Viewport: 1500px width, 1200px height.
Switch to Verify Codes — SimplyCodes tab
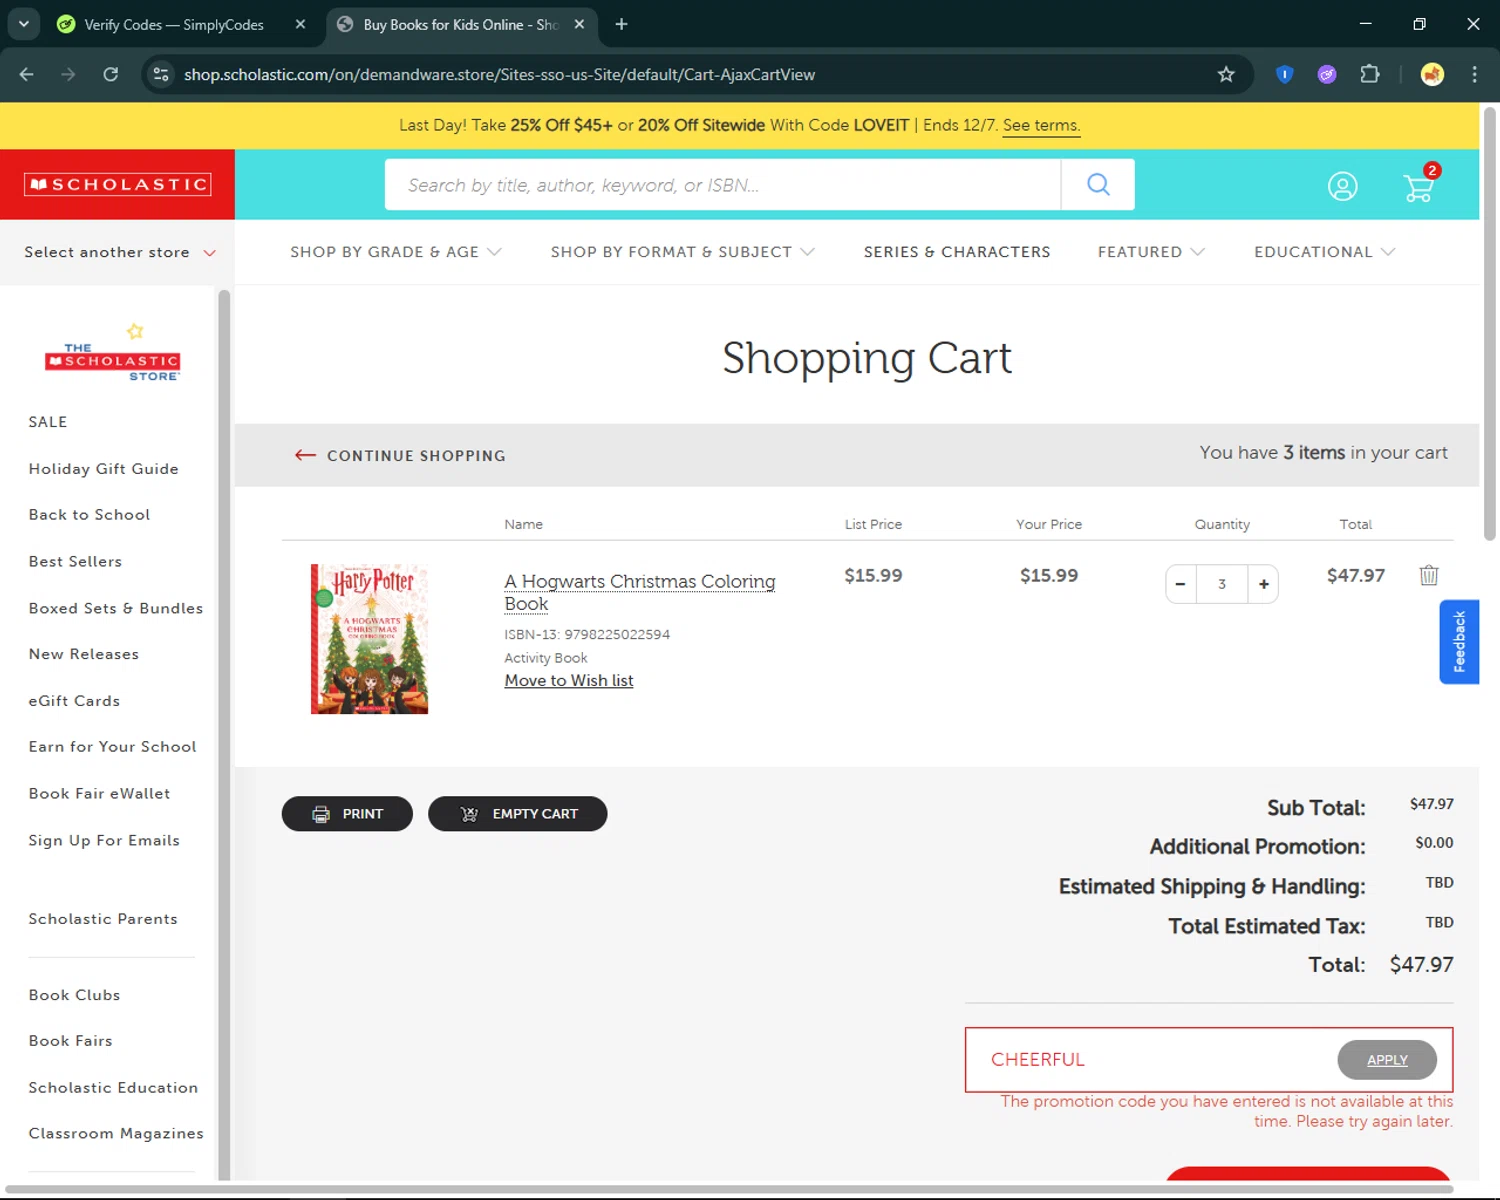(x=173, y=24)
